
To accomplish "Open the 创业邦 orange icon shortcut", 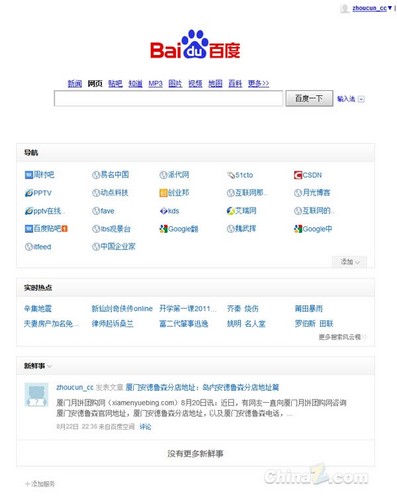I will 163,193.
